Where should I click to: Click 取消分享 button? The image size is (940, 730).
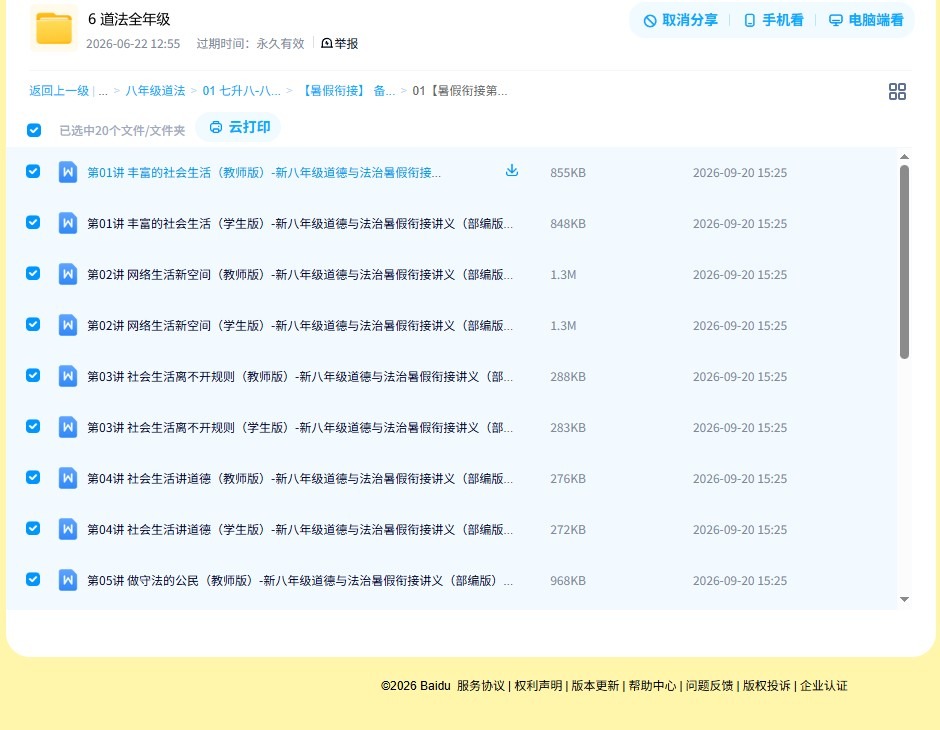(680, 20)
